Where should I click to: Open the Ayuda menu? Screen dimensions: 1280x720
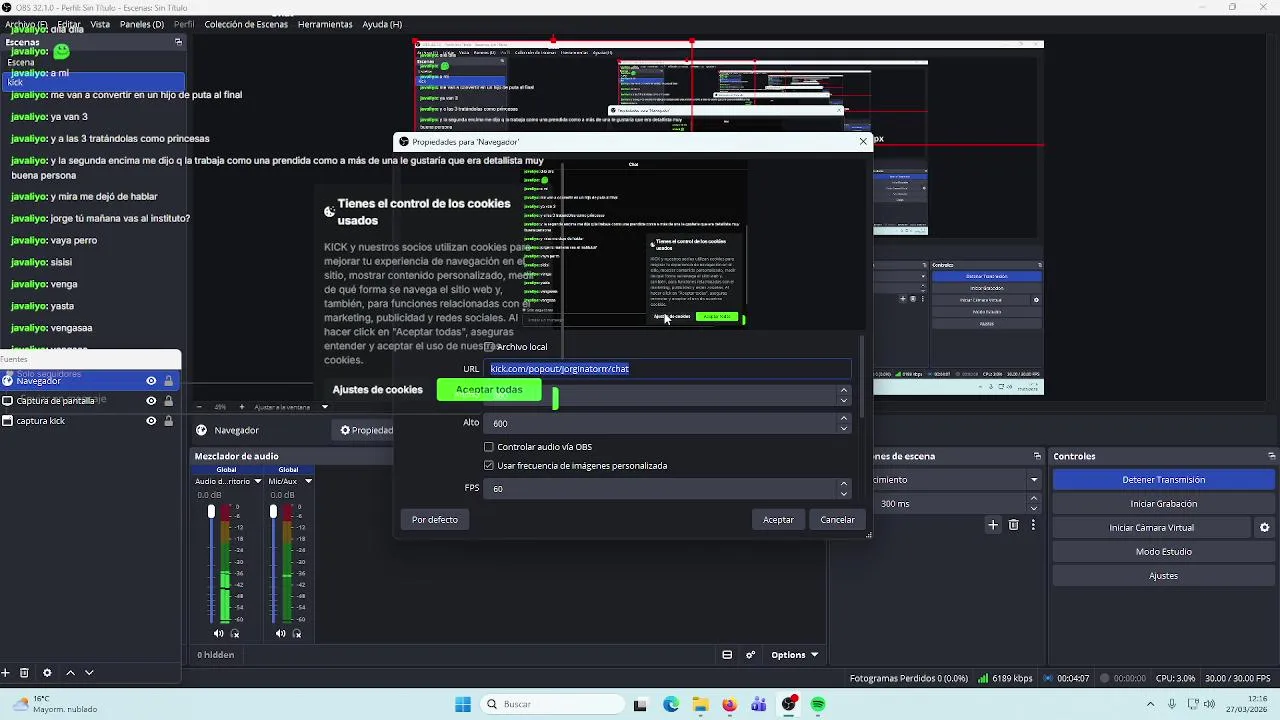click(x=382, y=24)
